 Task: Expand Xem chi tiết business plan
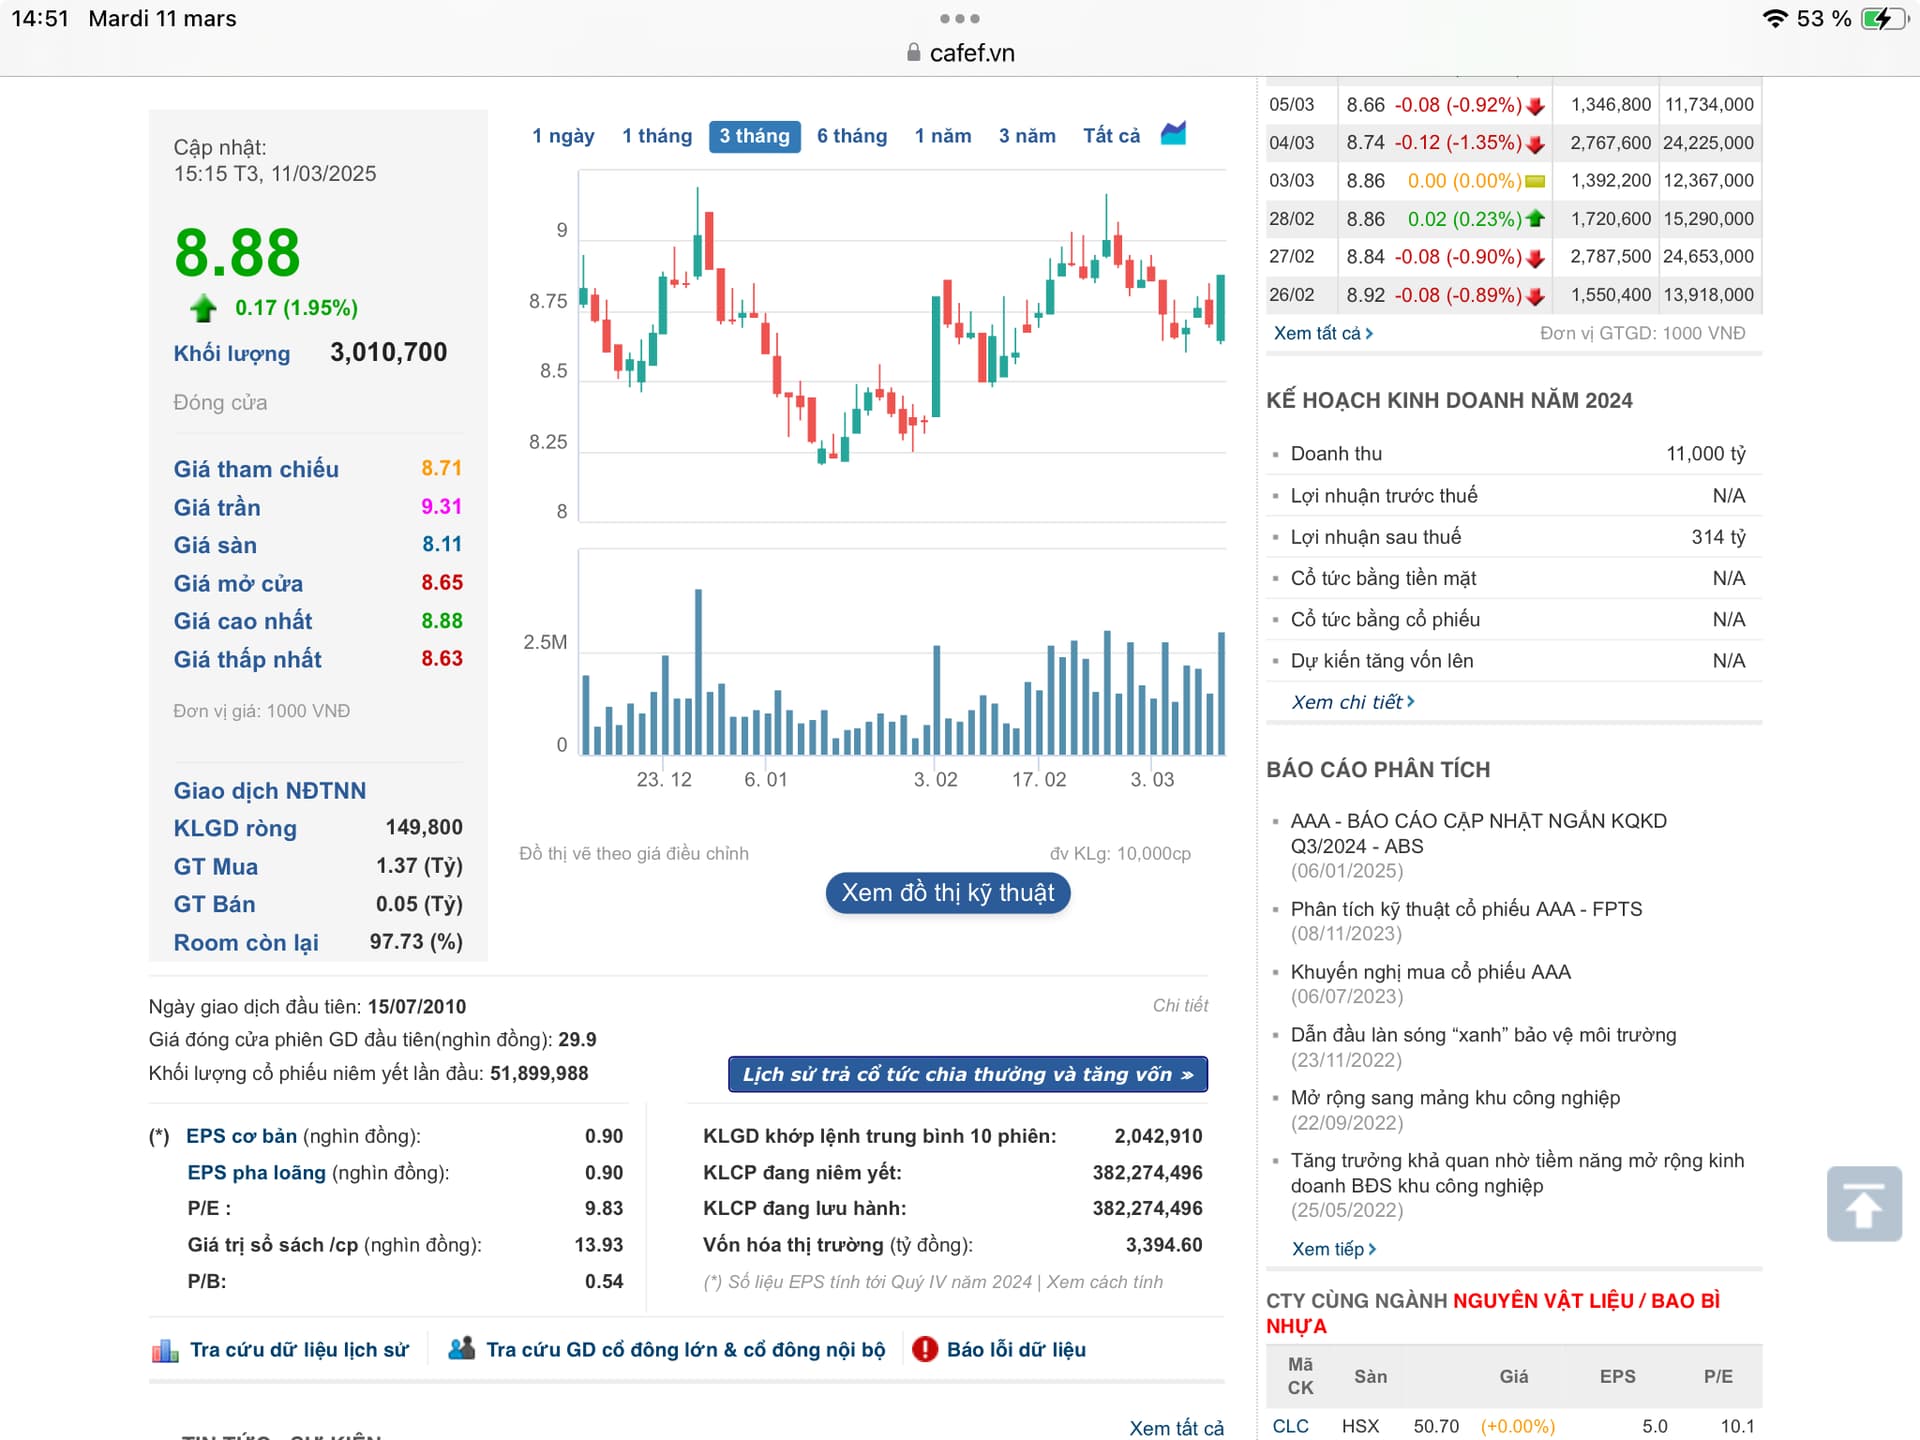coord(1352,702)
